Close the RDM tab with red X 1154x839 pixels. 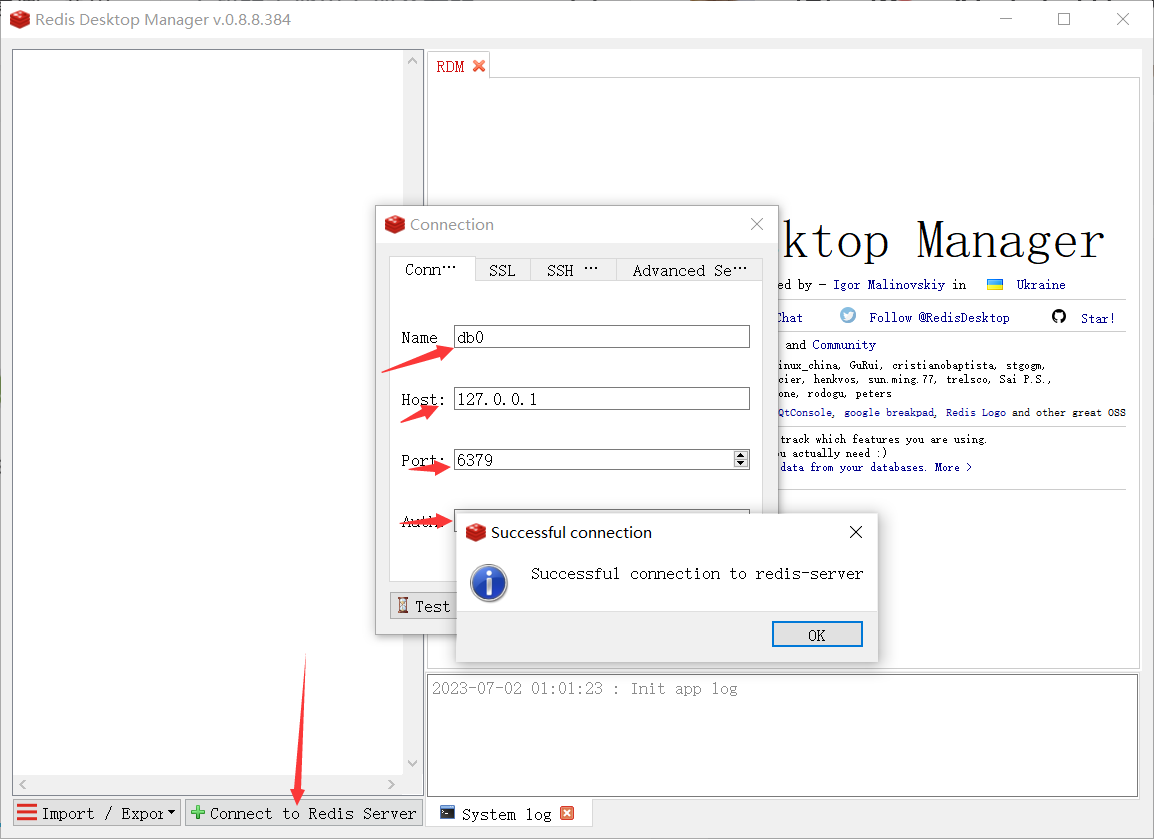click(479, 66)
